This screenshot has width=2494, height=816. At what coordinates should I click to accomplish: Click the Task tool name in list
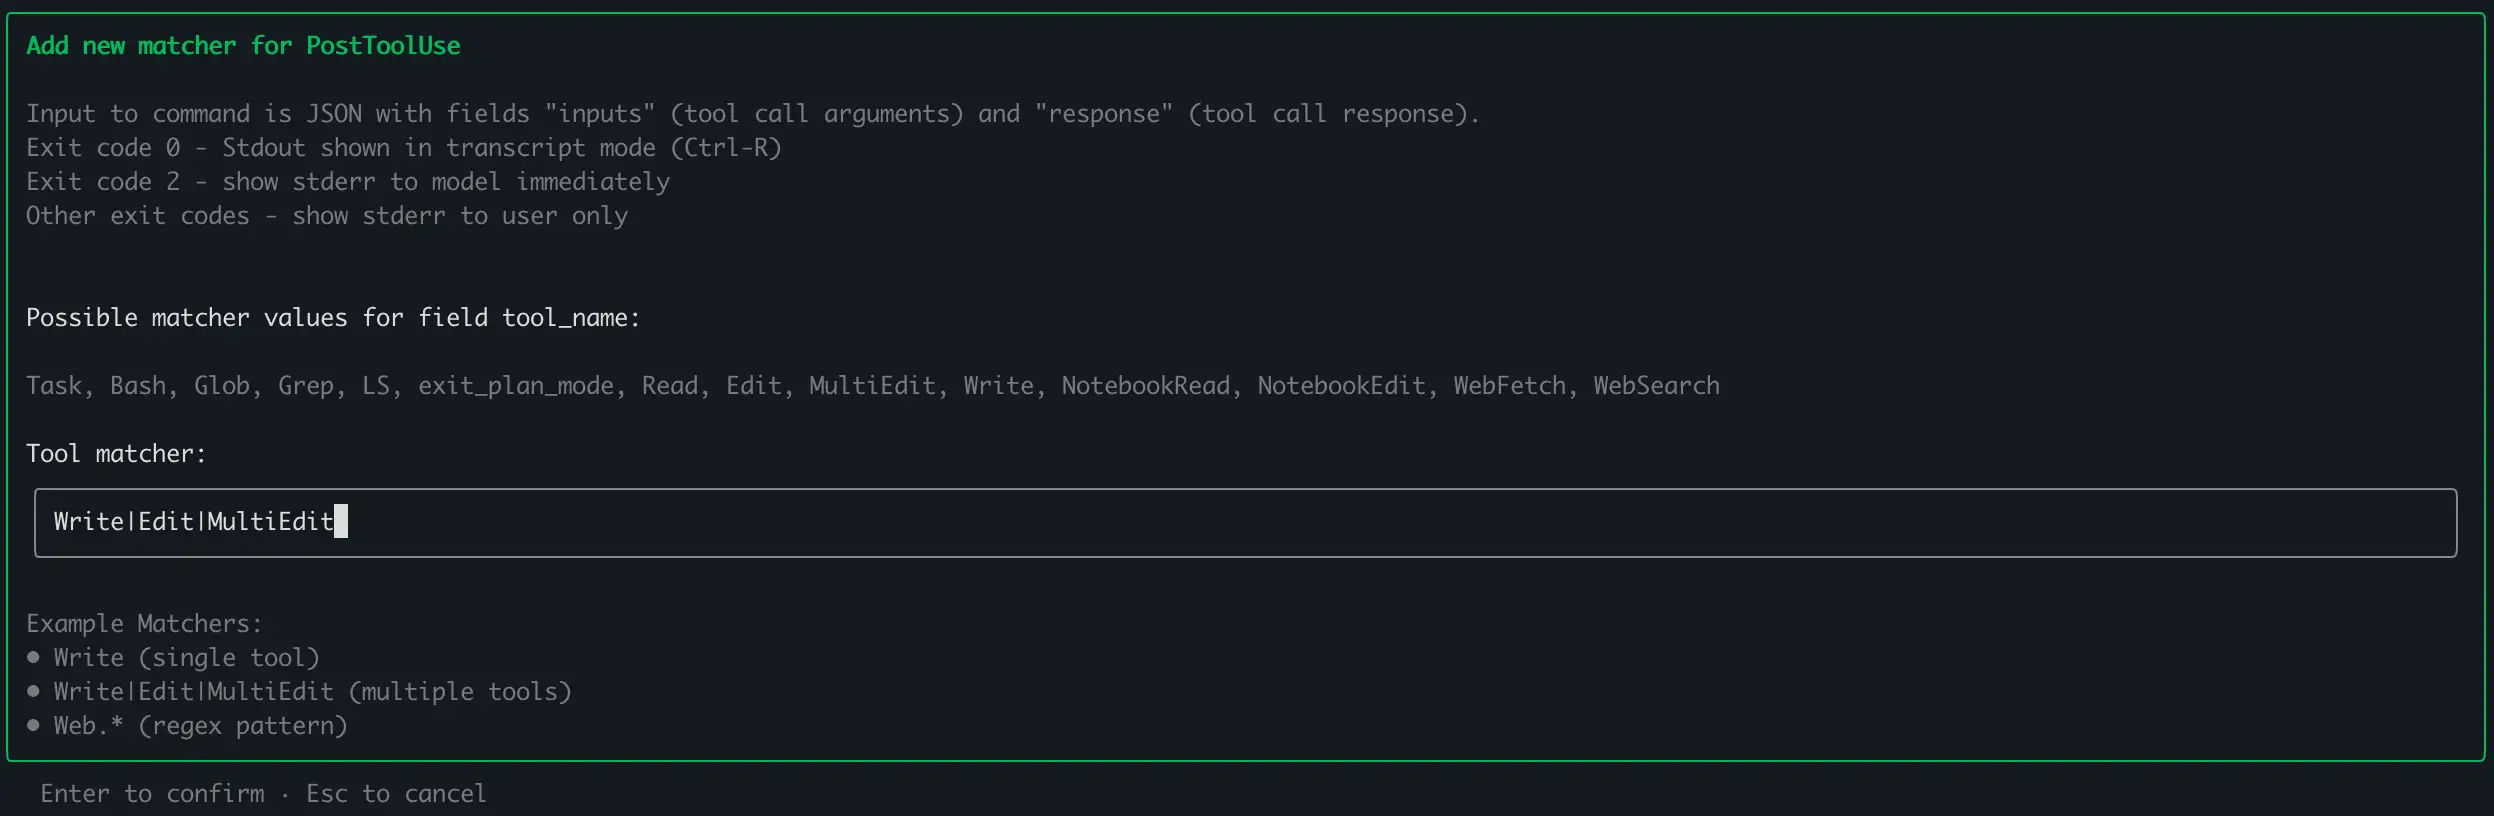(x=54, y=386)
